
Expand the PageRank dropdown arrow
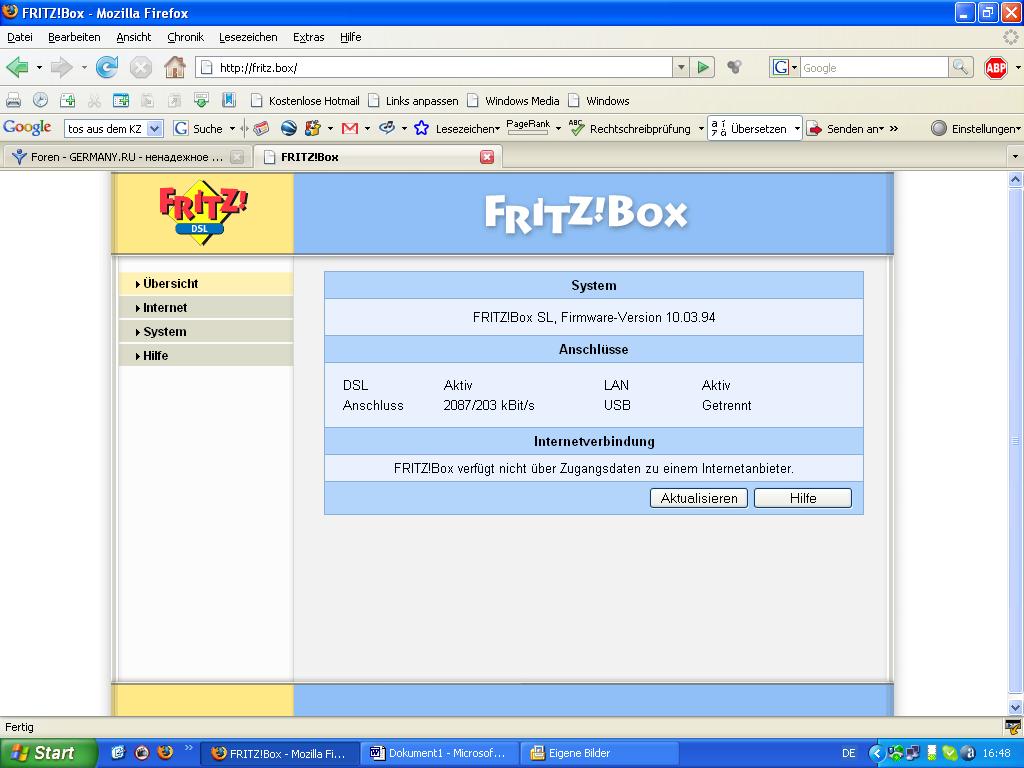[558, 129]
